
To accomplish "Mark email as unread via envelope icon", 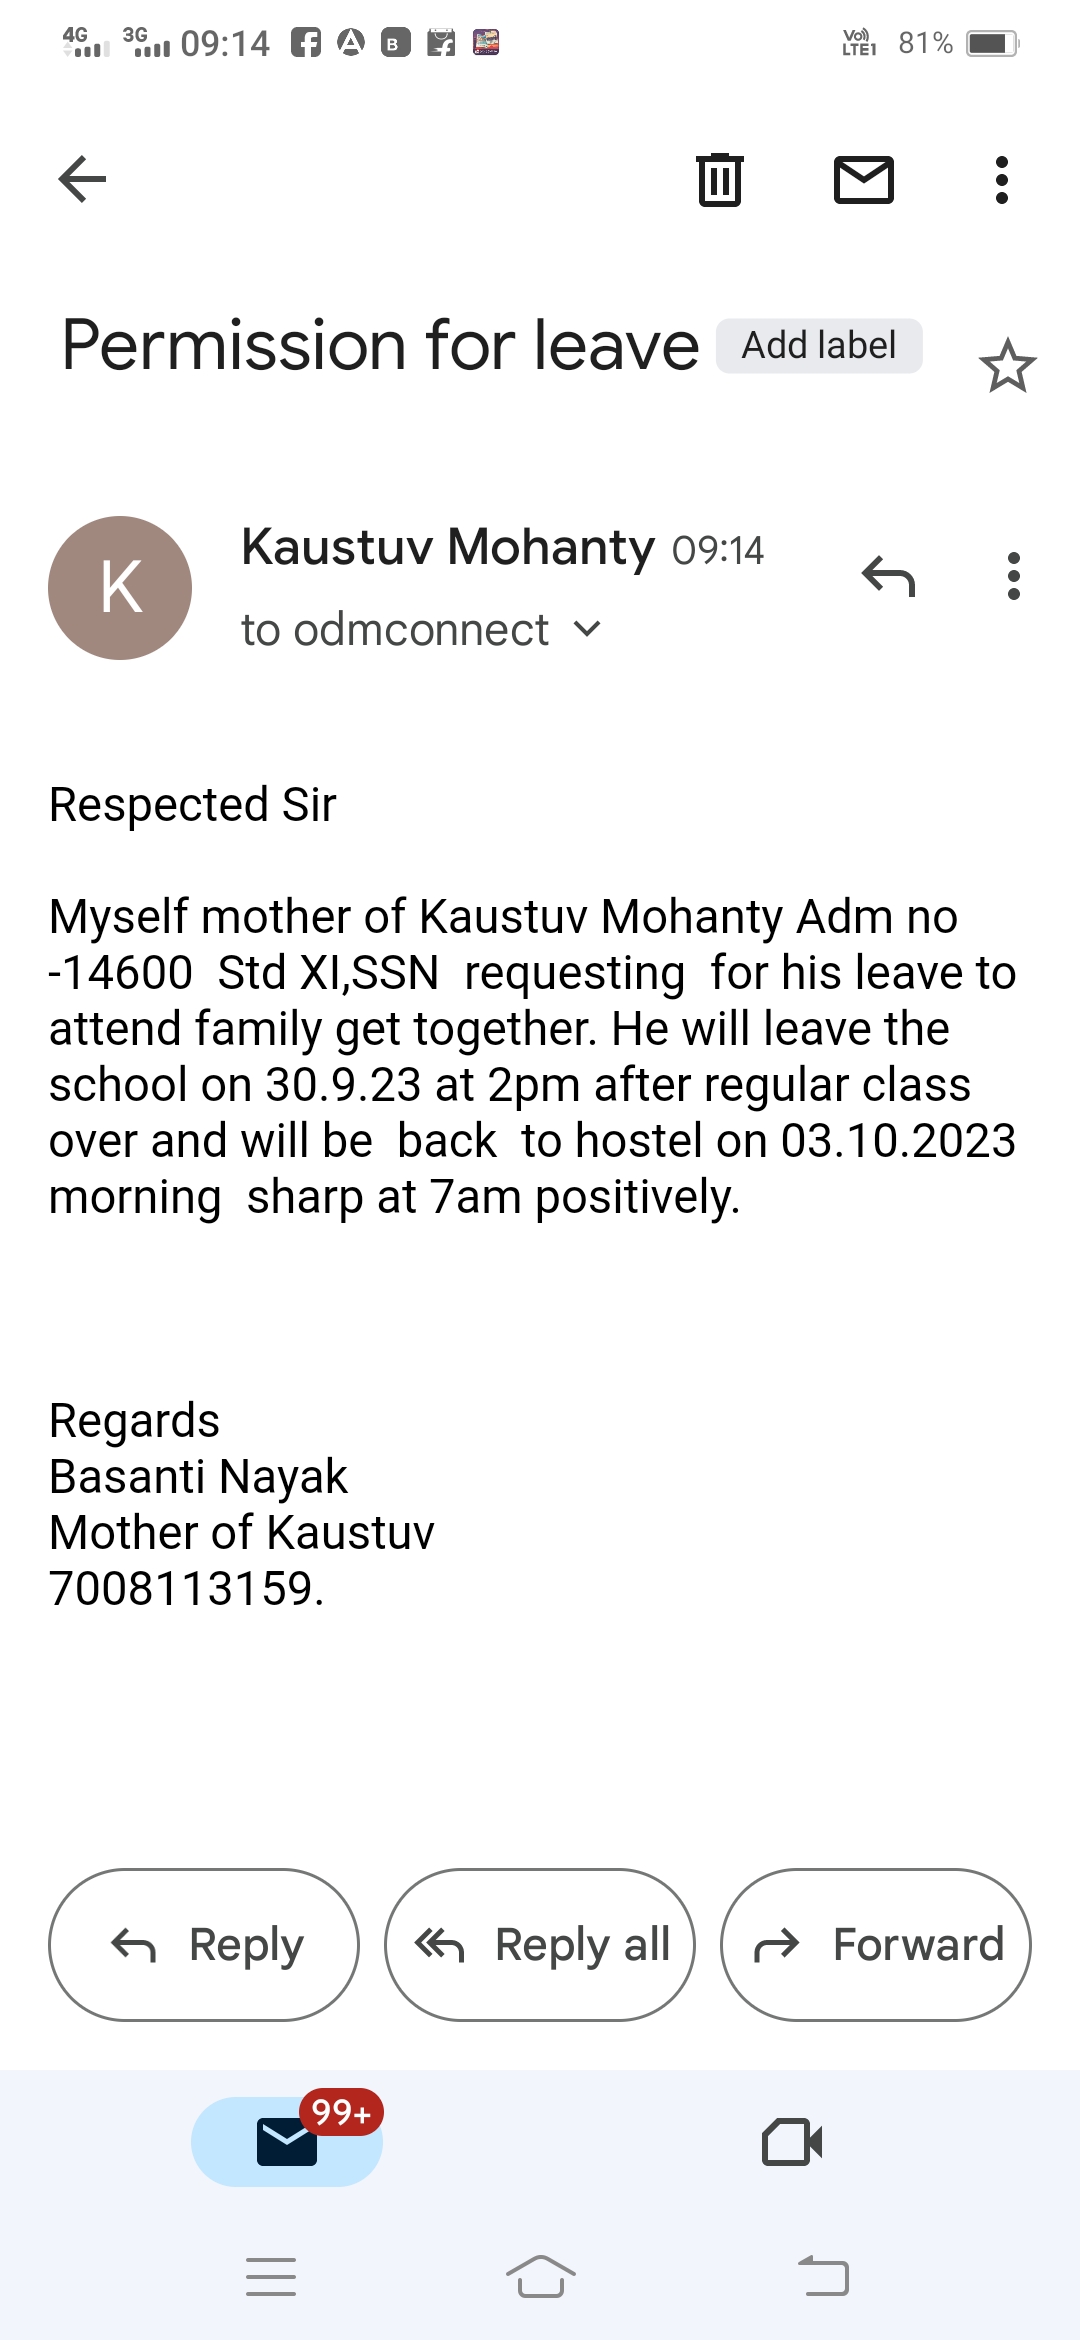I will coord(864,180).
